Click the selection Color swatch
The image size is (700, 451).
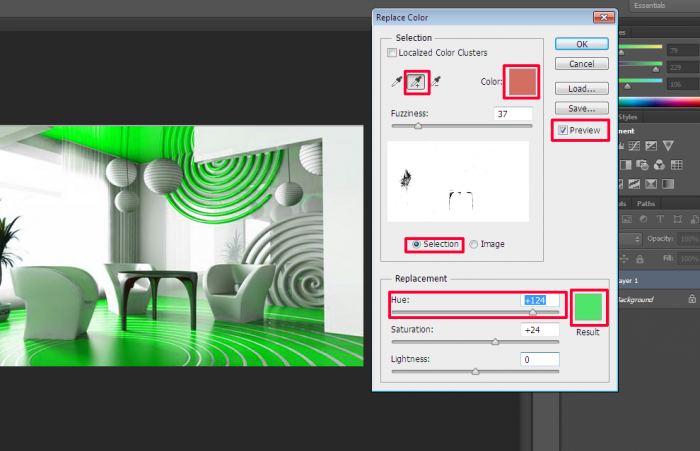pyautogui.click(x=521, y=82)
